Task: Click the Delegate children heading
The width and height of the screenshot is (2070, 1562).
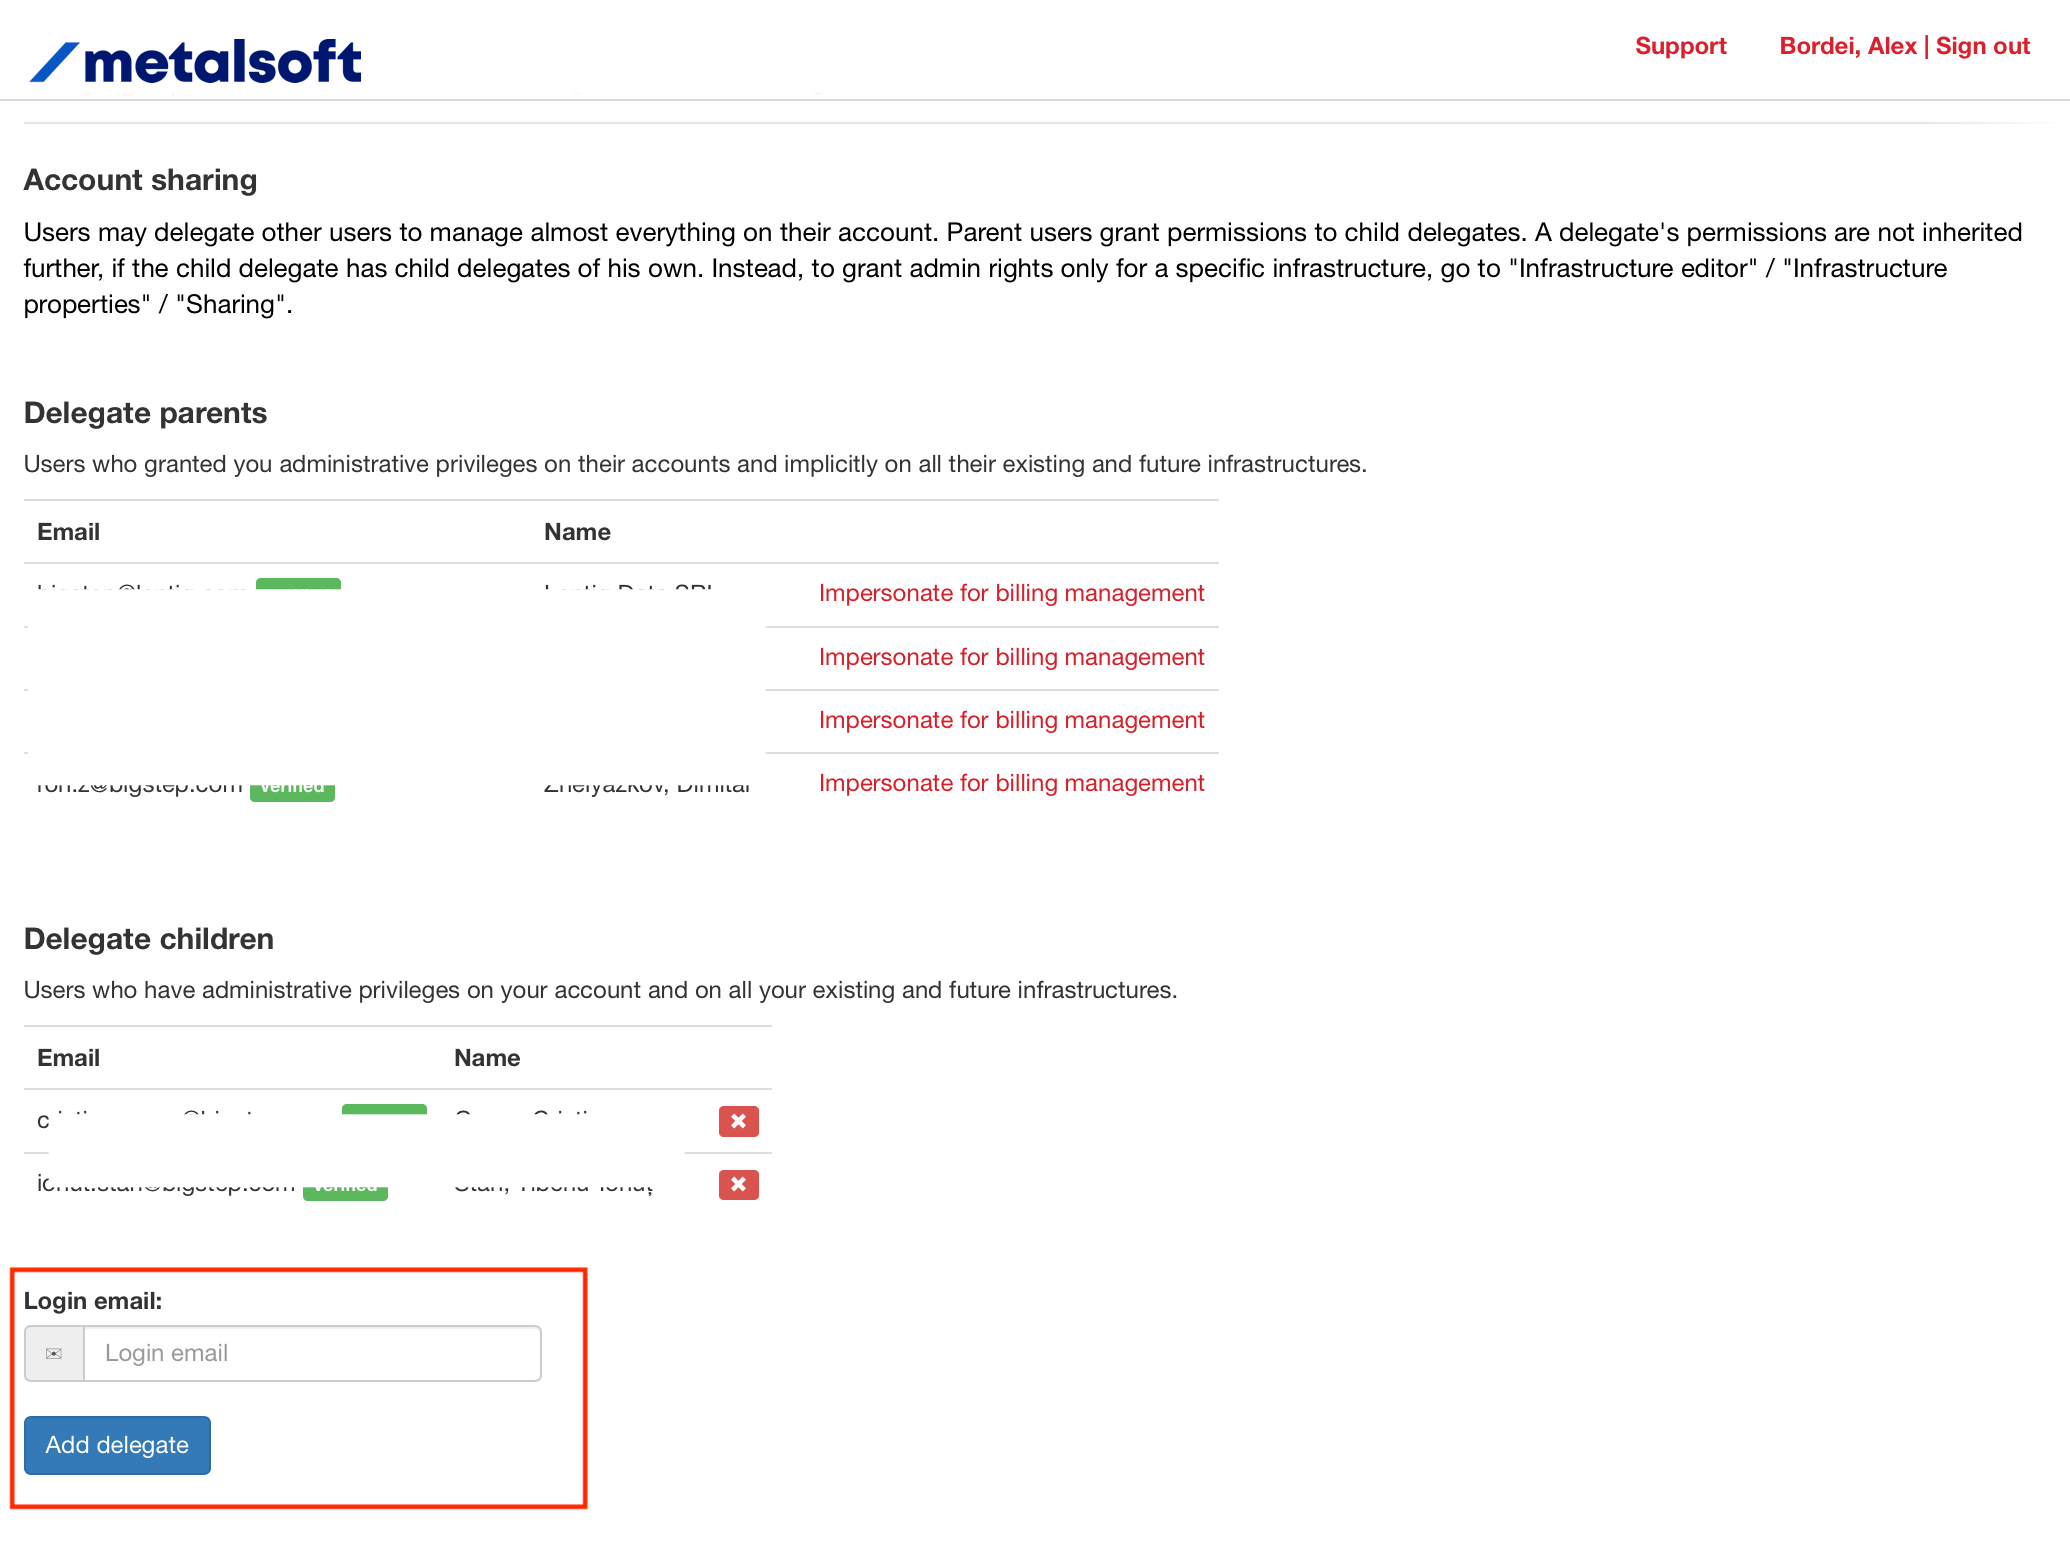Action: coord(148,939)
